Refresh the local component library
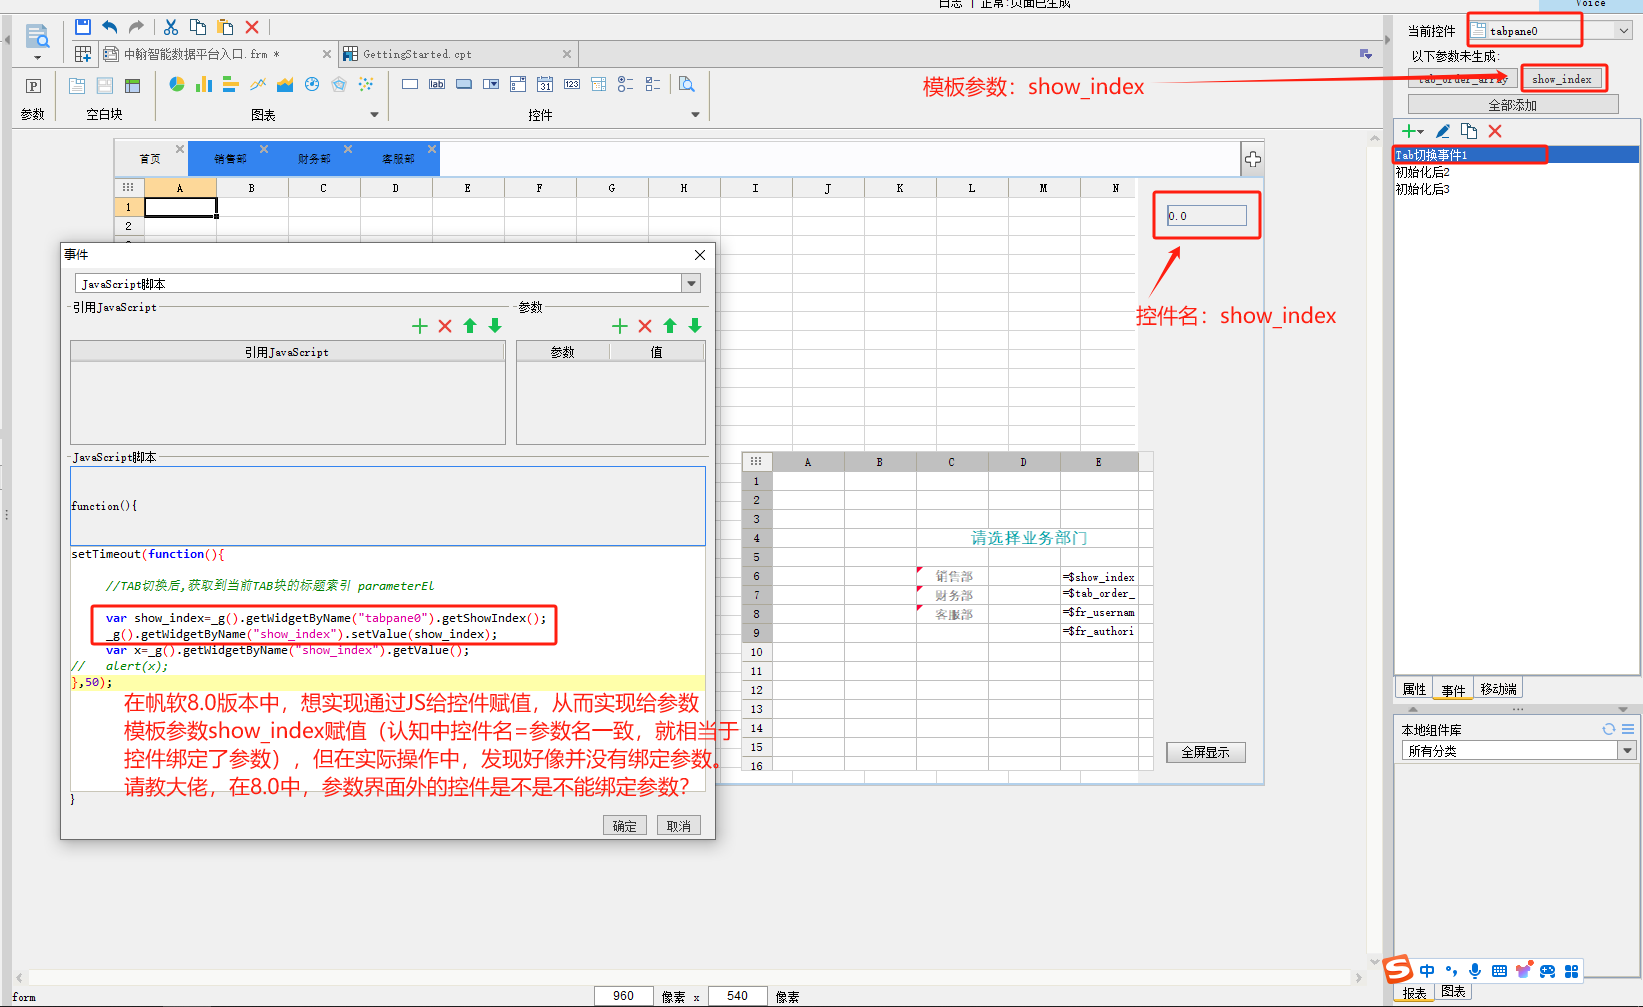1643x1007 pixels. coord(1609,729)
